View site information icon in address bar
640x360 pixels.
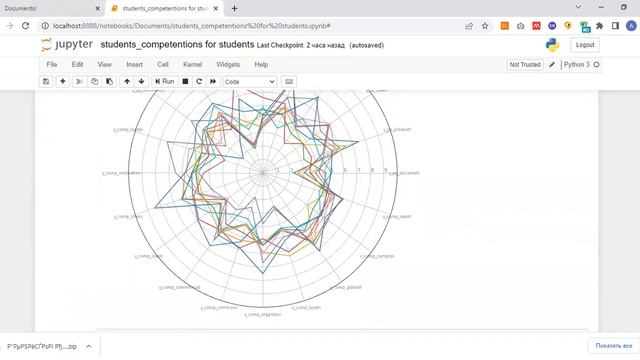(x=45, y=26)
